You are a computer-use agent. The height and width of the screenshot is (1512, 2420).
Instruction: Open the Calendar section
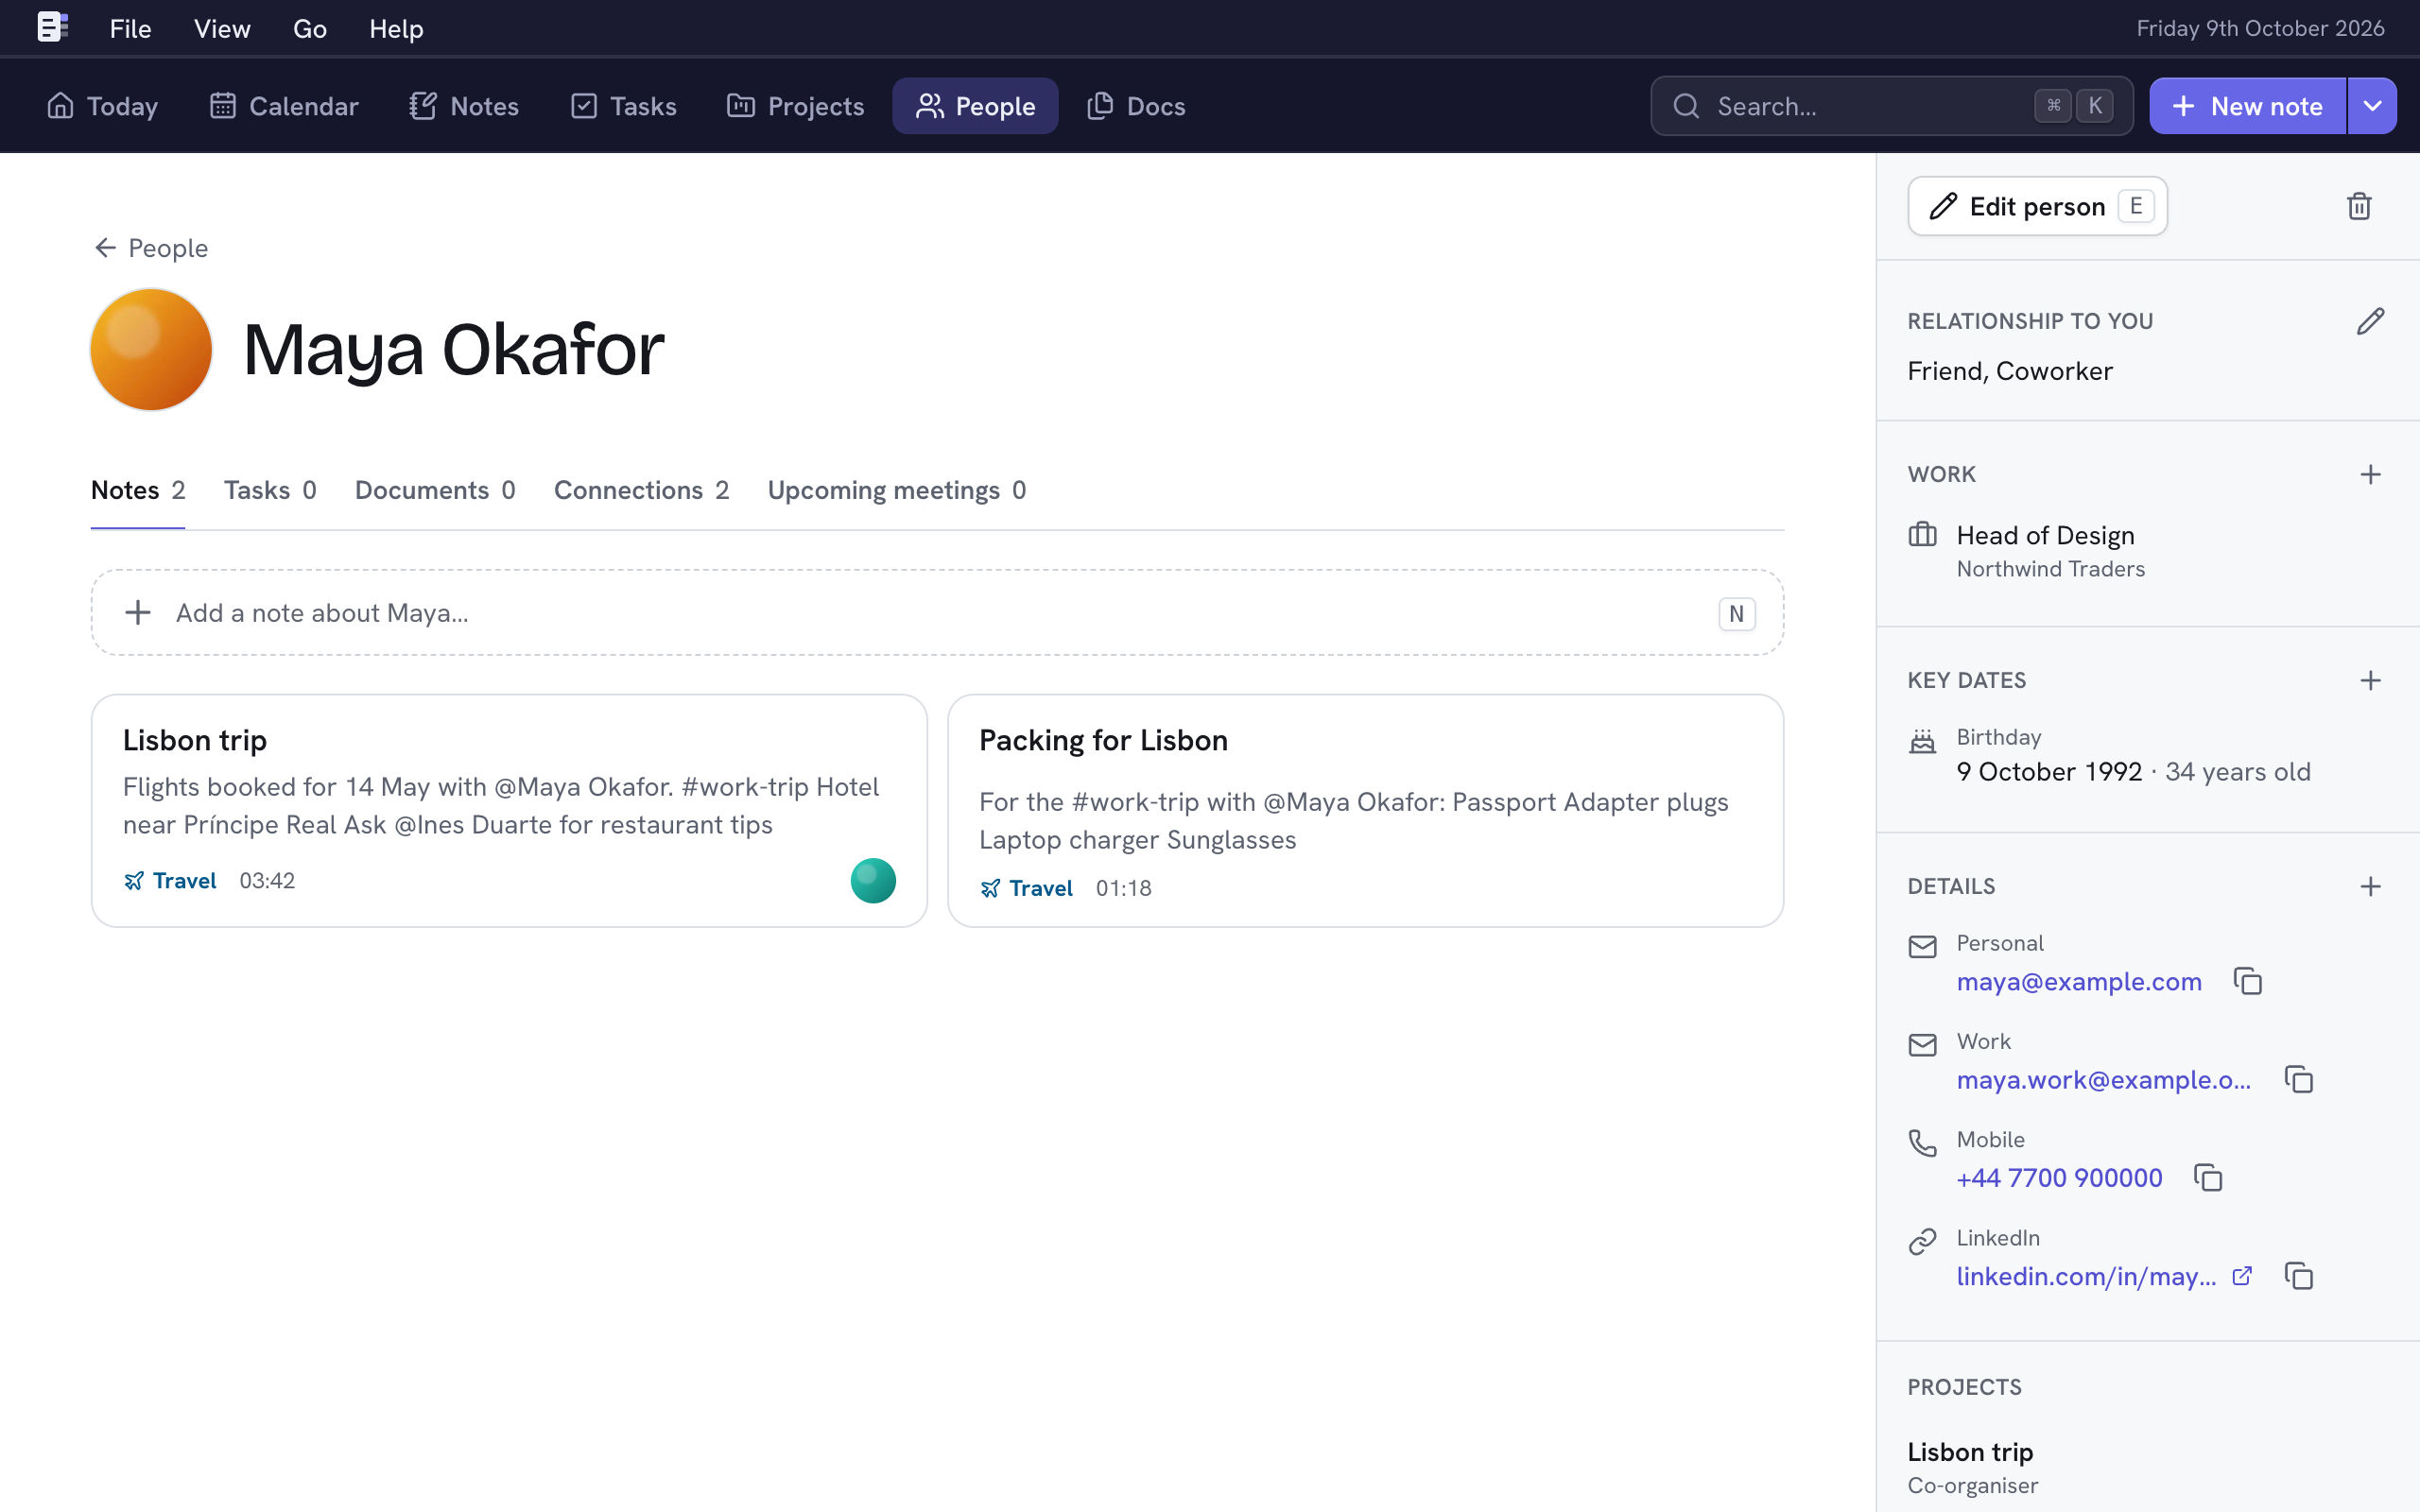click(284, 106)
